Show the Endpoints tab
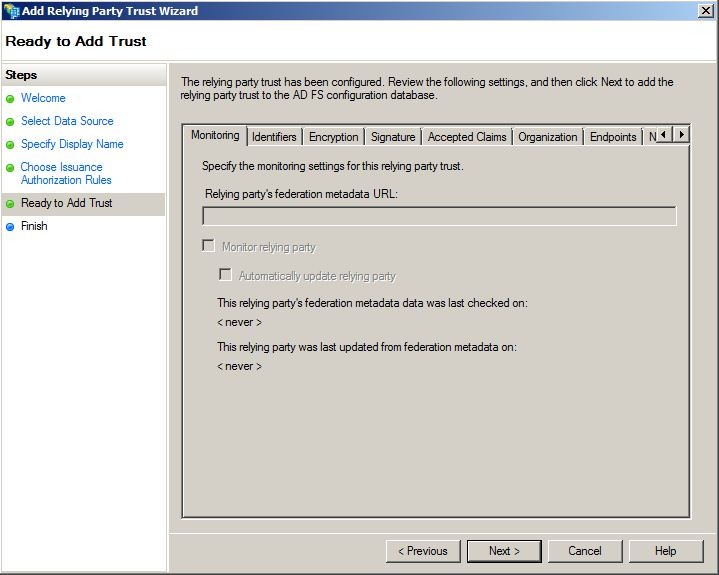The image size is (719, 575). pos(613,137)
